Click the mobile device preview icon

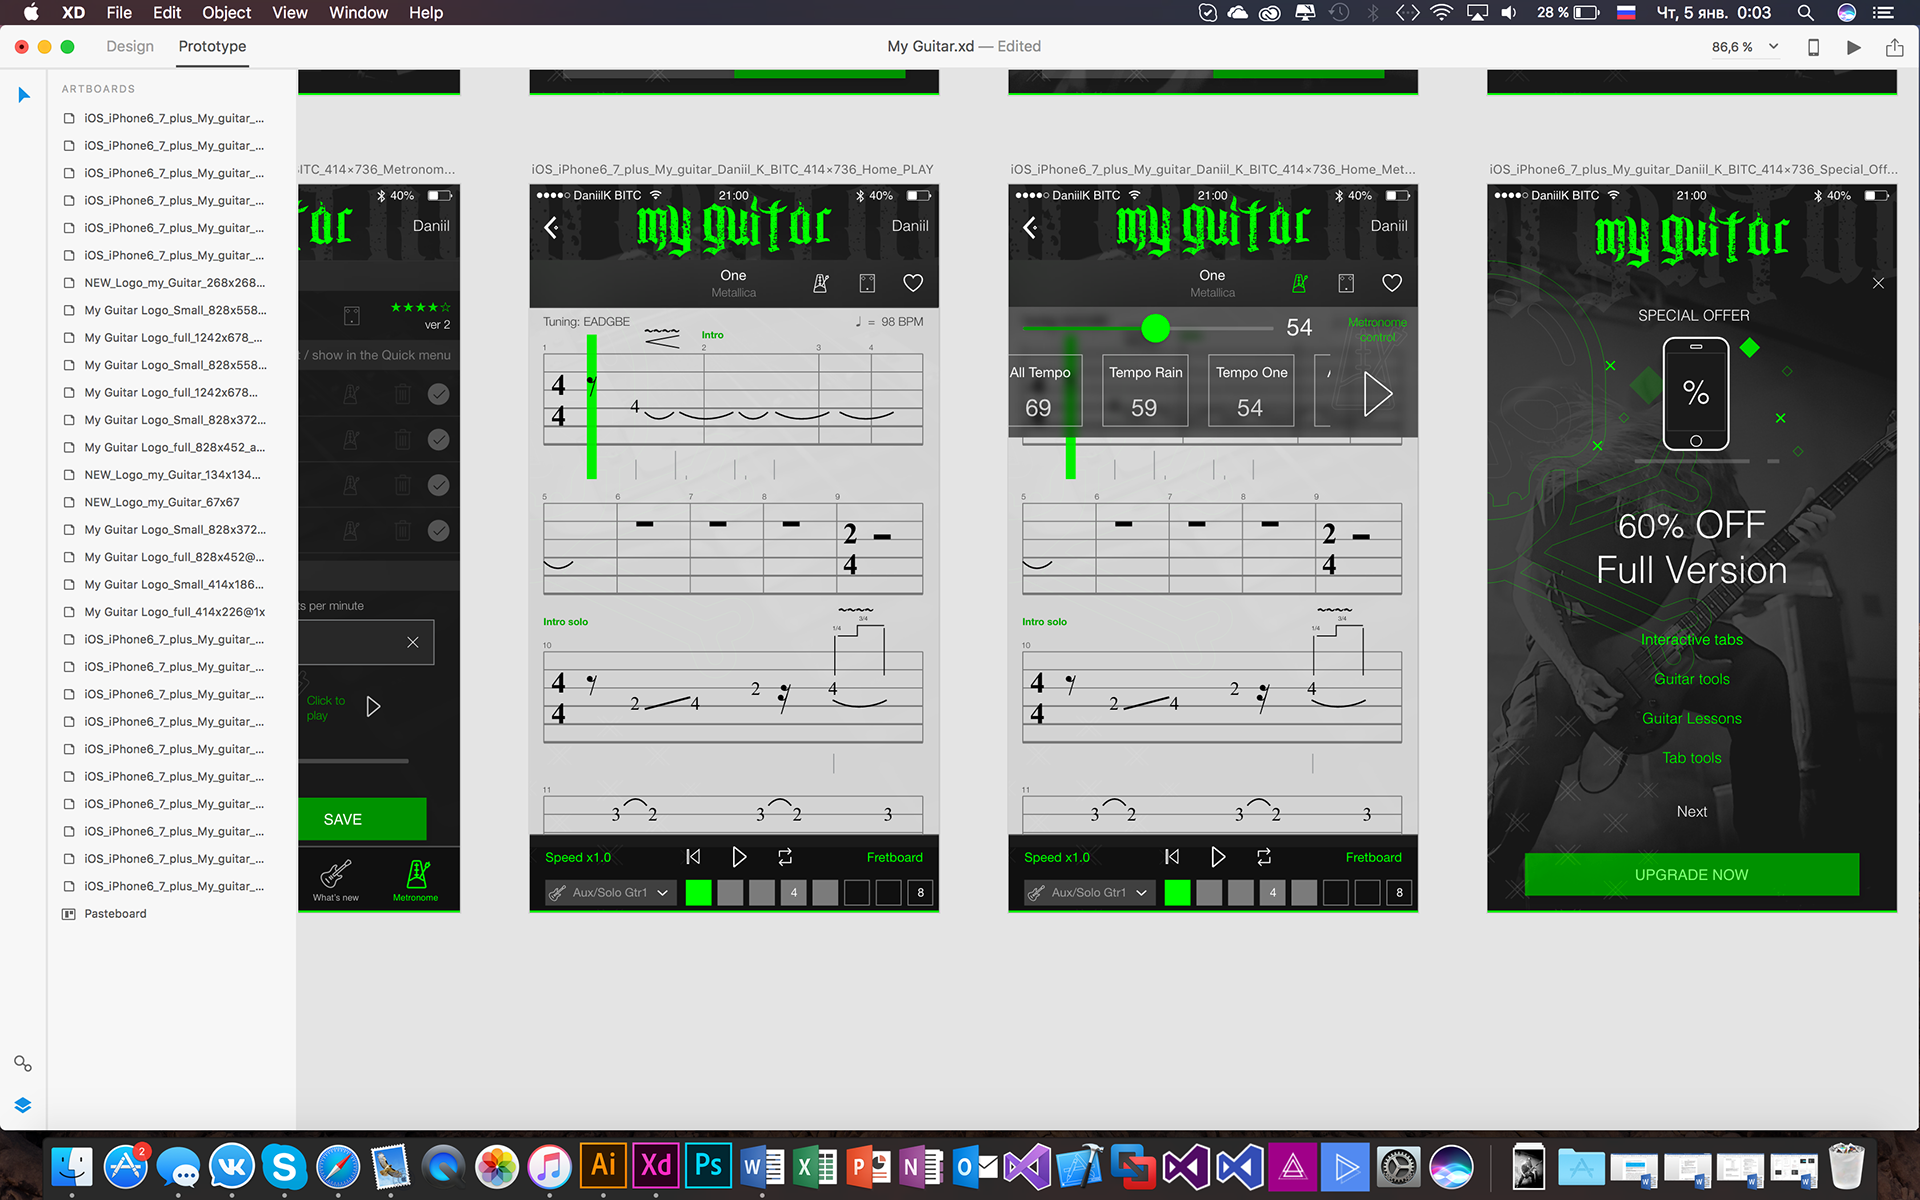click(1813, 47)
